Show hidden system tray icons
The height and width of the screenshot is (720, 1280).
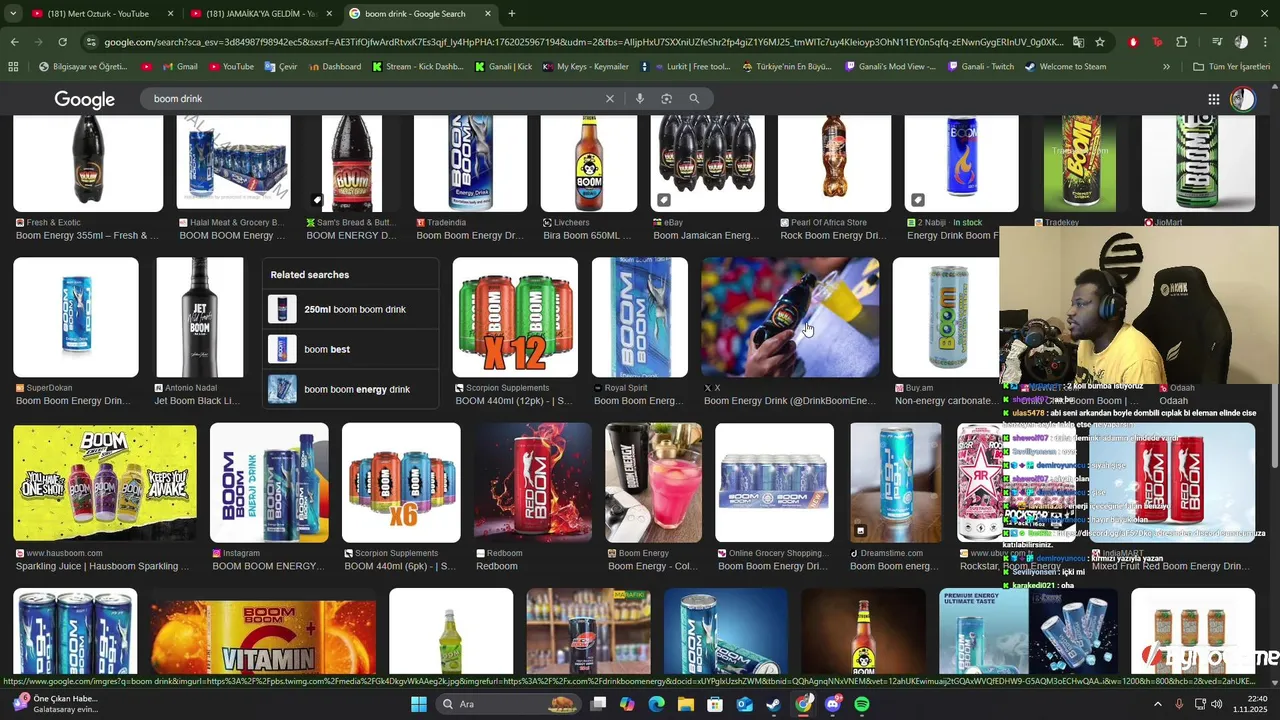[1158, 704]
